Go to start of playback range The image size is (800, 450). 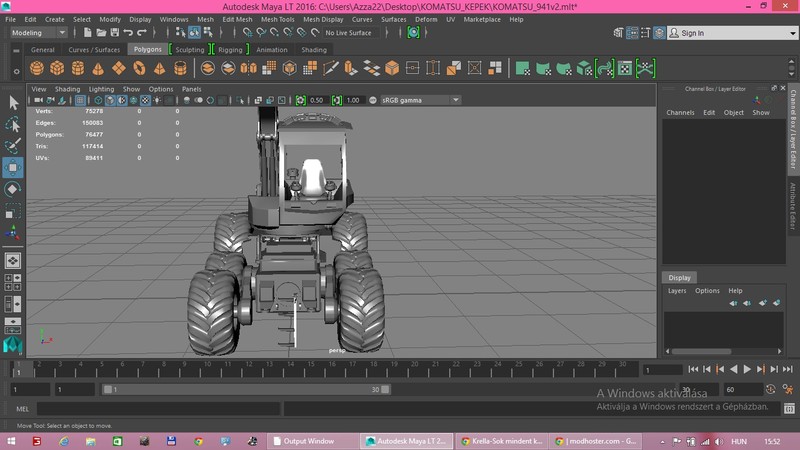[x=693, y=369]
